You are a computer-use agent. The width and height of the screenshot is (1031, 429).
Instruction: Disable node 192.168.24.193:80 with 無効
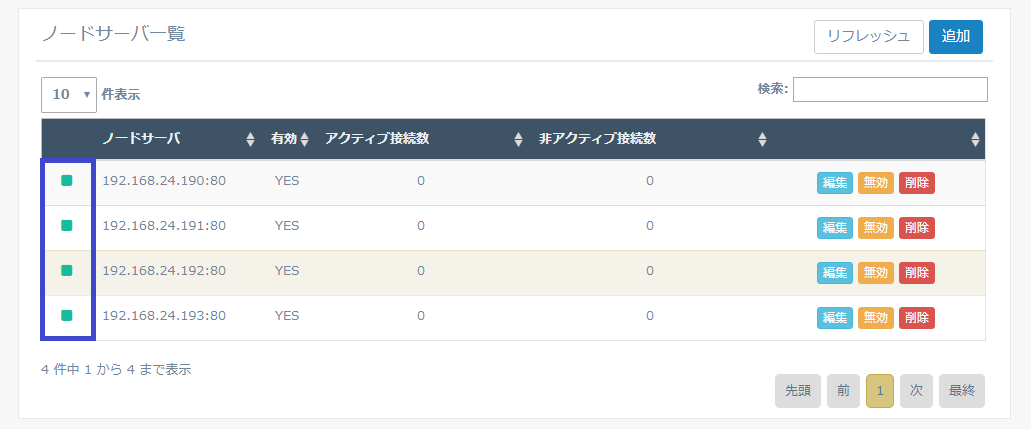pyautogui.click(x=875, y=318)
